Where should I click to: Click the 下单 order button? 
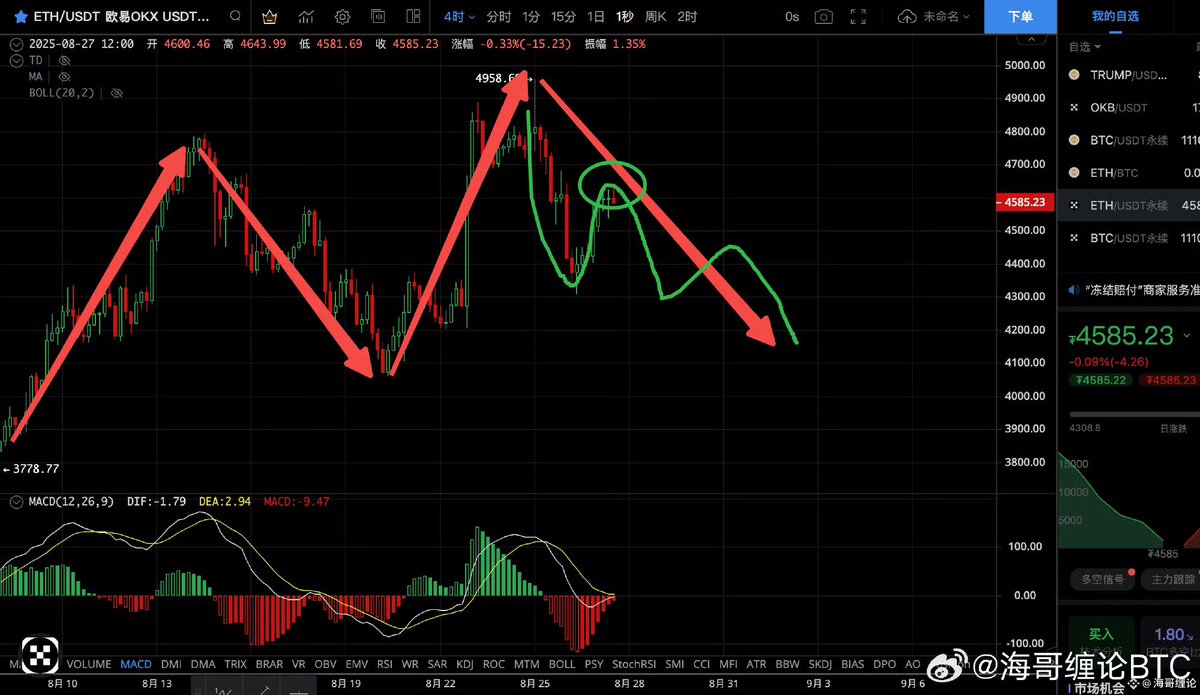pos(1020,17)
